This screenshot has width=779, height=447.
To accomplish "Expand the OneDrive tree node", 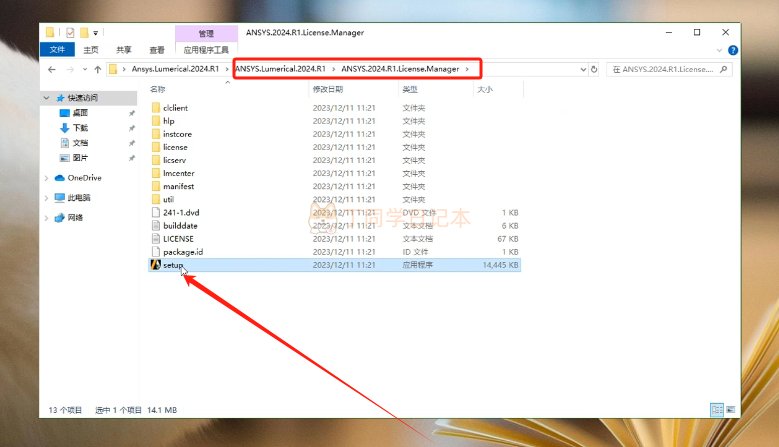I will pos(47,178).
